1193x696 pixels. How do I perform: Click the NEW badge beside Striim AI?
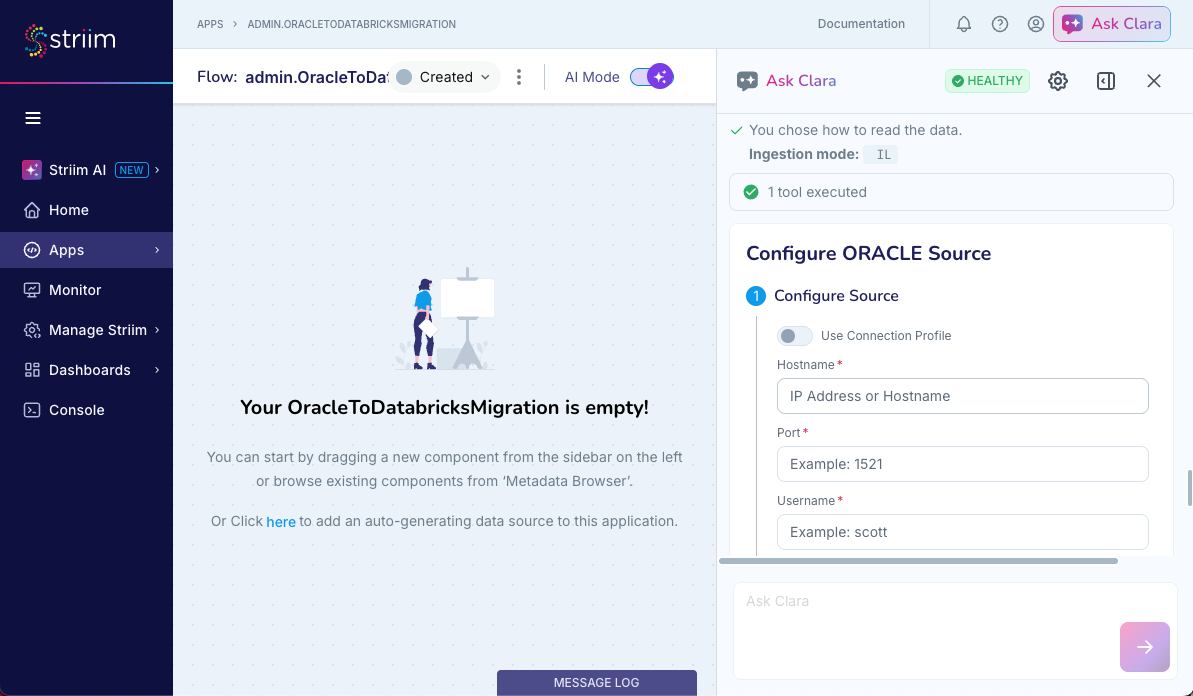click(132, 170)
